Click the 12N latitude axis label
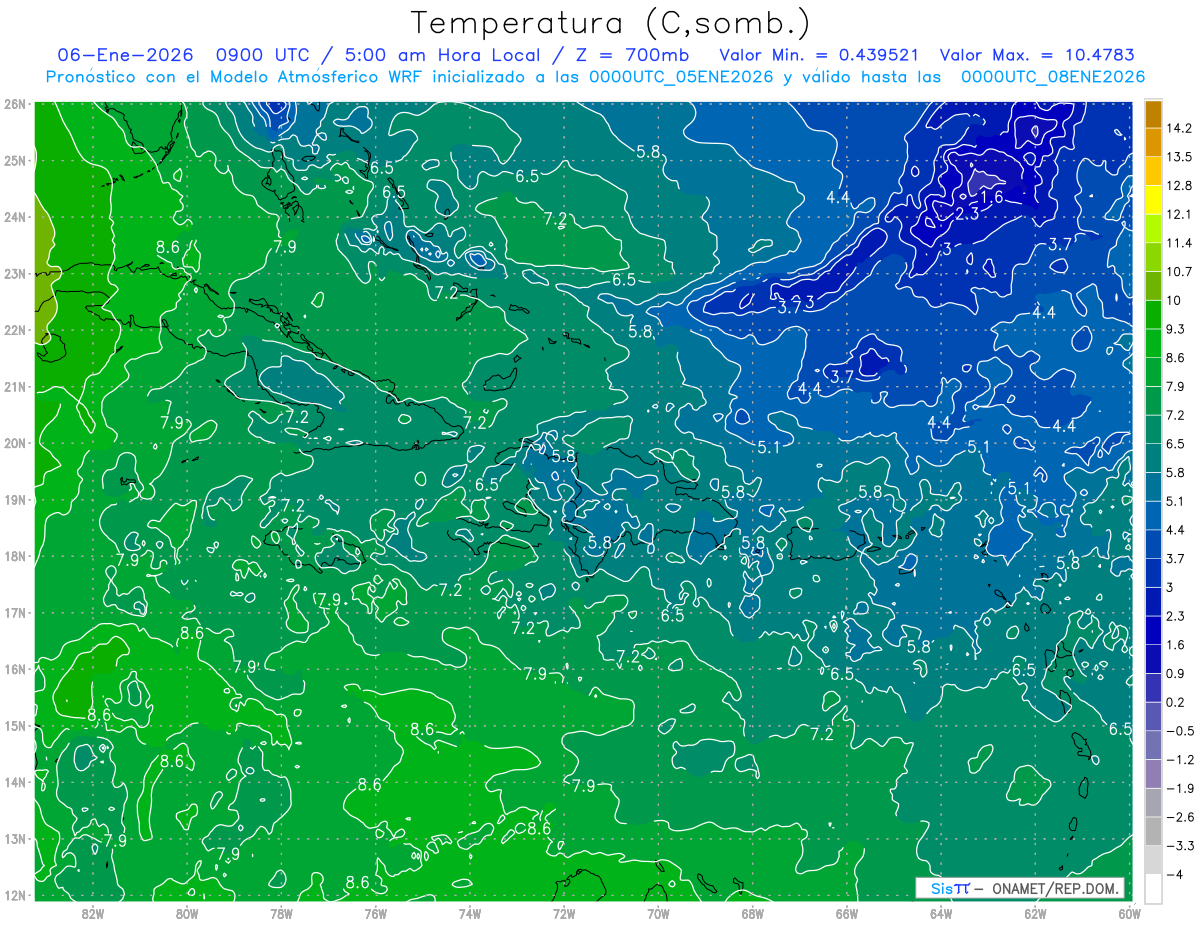This screenshot has height=927, width=1200. (14, 895)
